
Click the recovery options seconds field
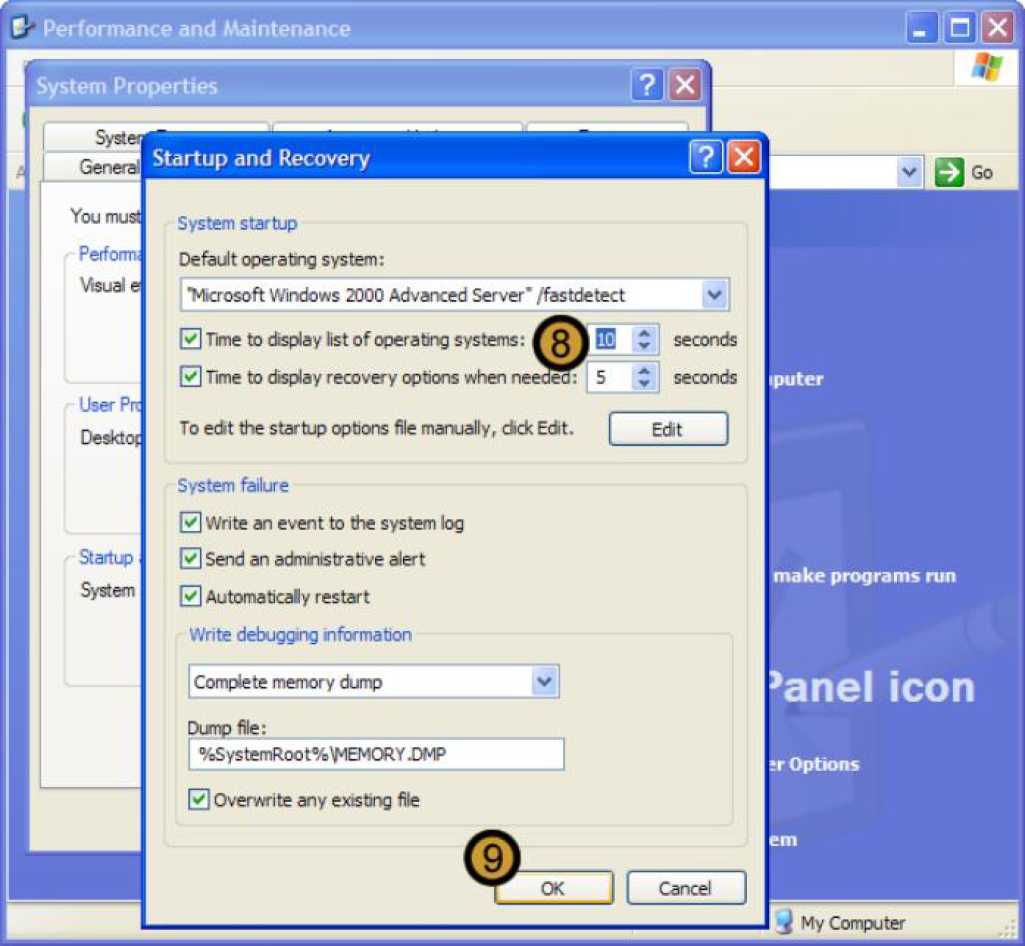pyautogui.click(x=611, y=377)
